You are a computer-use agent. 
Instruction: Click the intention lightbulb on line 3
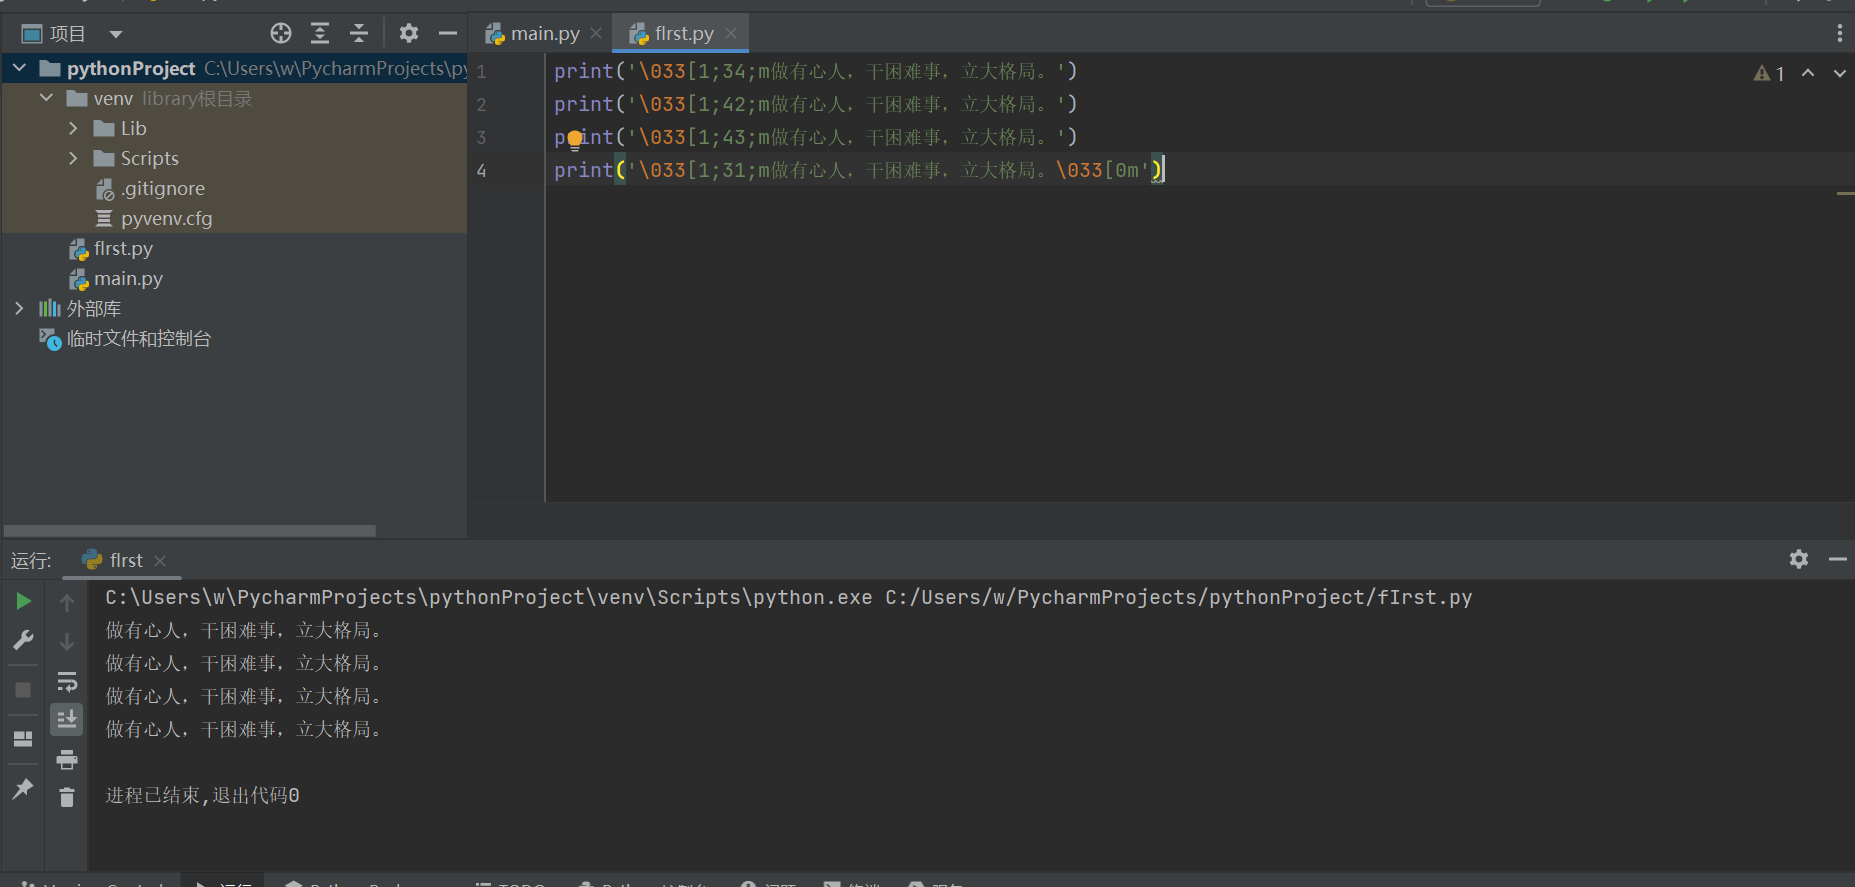(575, 139)
